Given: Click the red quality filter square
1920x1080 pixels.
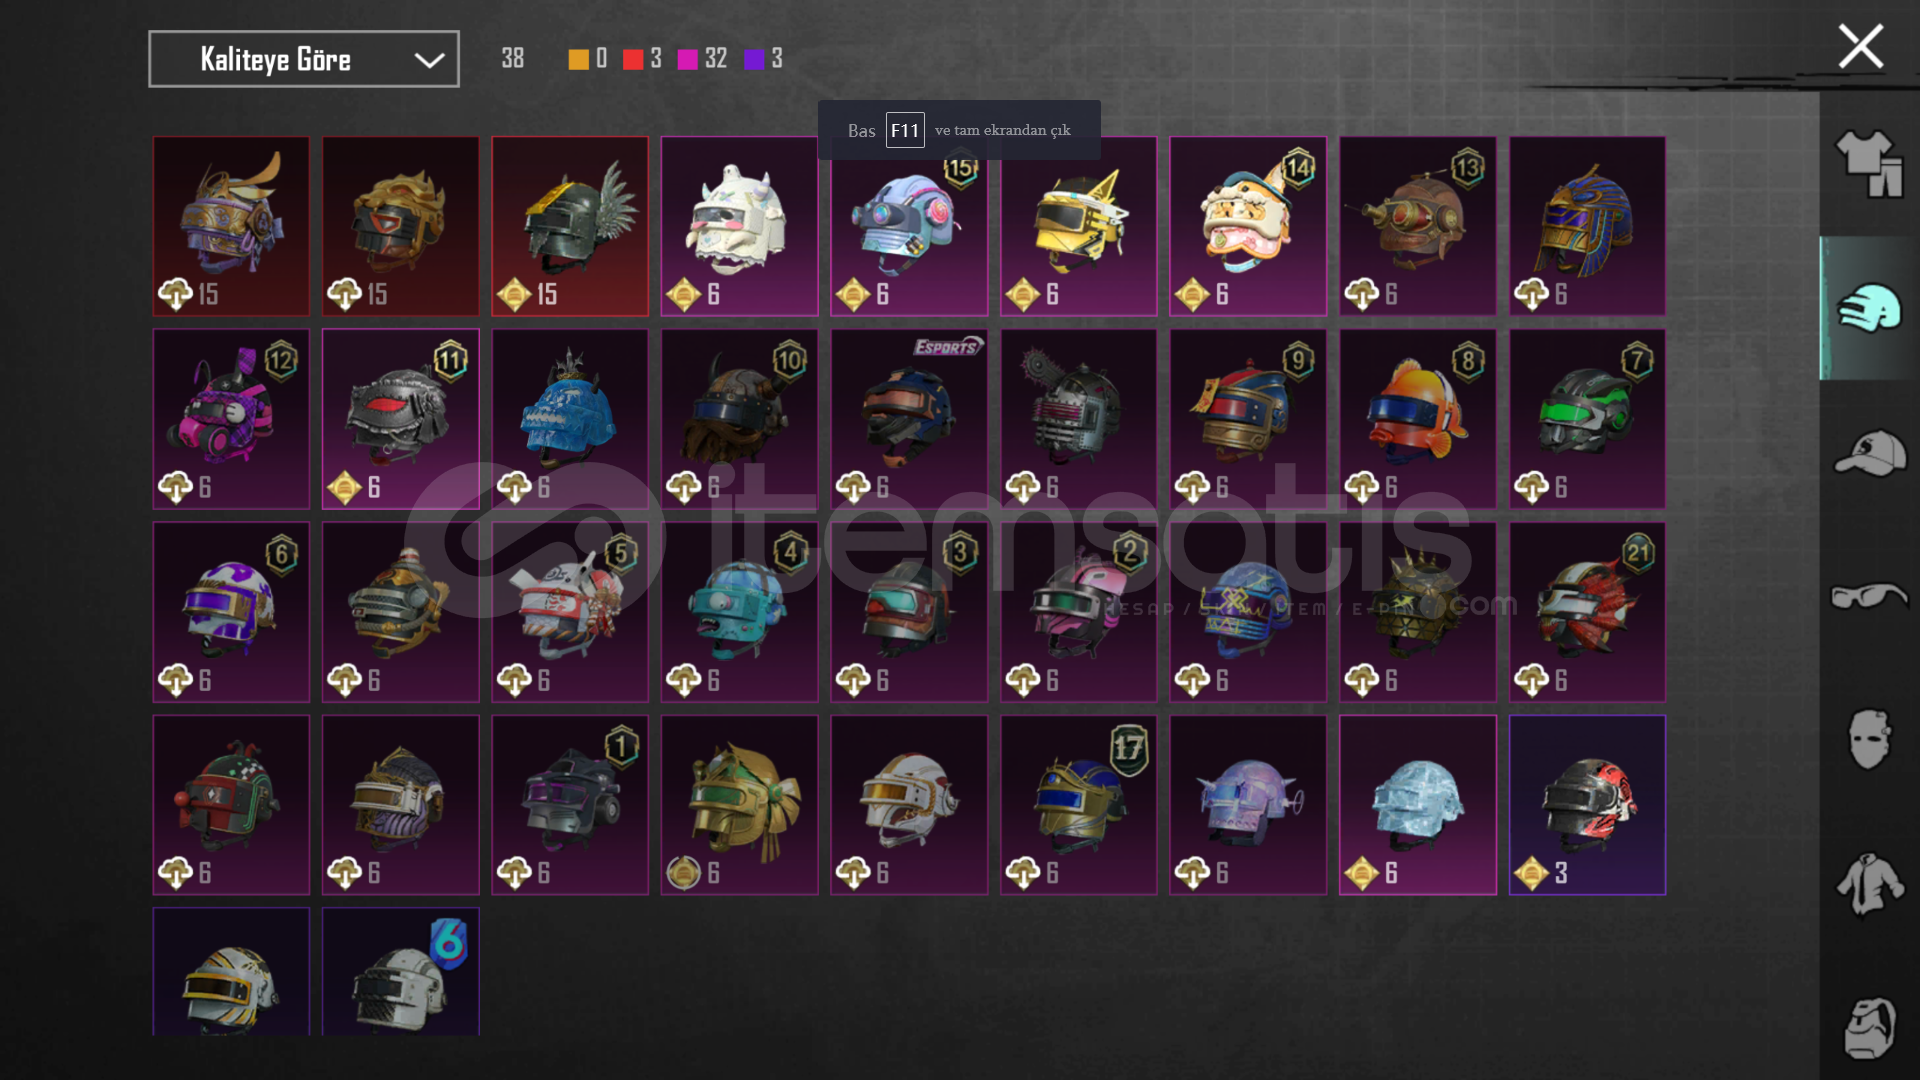Looking at the screenshot, I should tap(633, 59).
